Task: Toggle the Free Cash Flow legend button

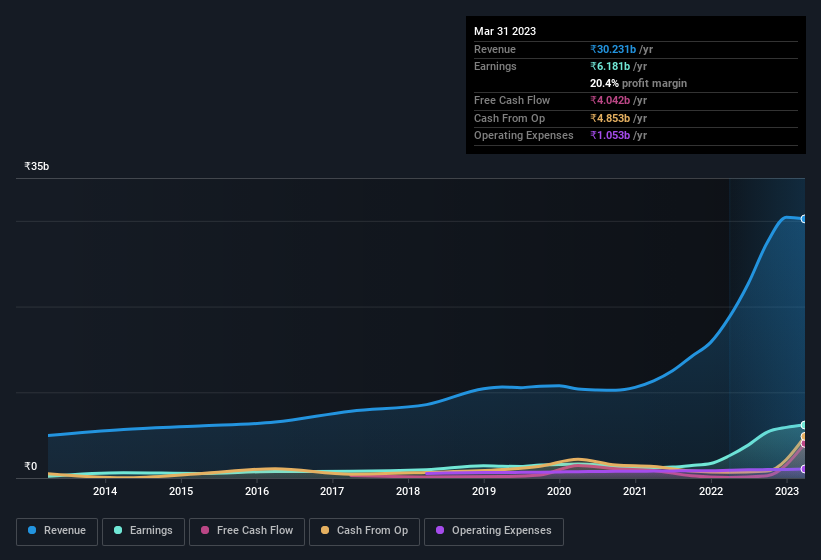Action: (247, 531)
